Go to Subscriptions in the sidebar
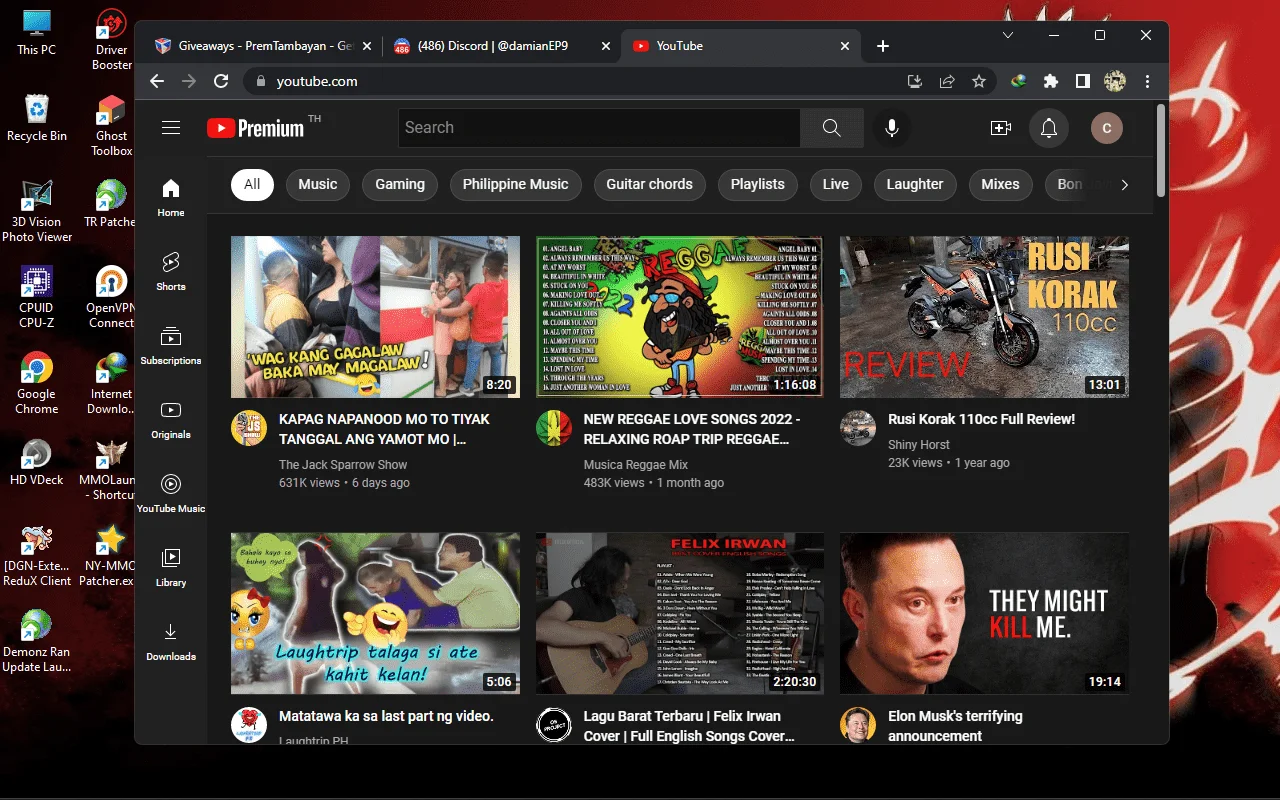The image size is (1280, 800). coord(171,344)
